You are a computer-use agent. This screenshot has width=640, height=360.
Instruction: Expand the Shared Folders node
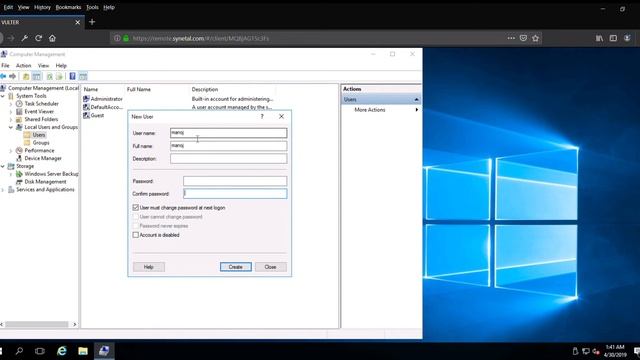[x=11, y=119]
